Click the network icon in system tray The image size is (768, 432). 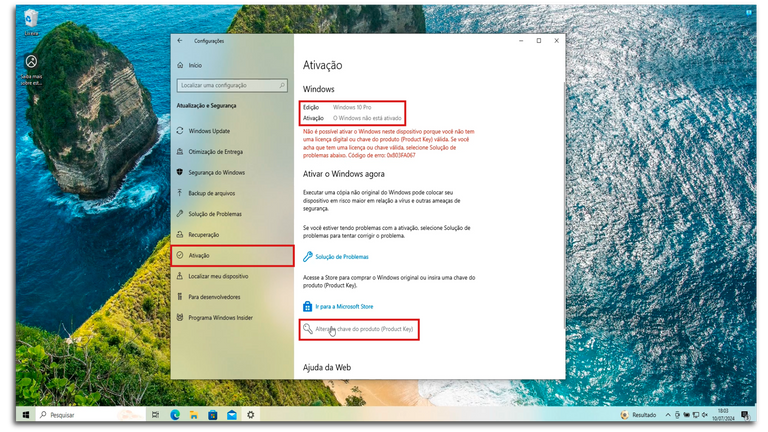click(x=696, y=415)
